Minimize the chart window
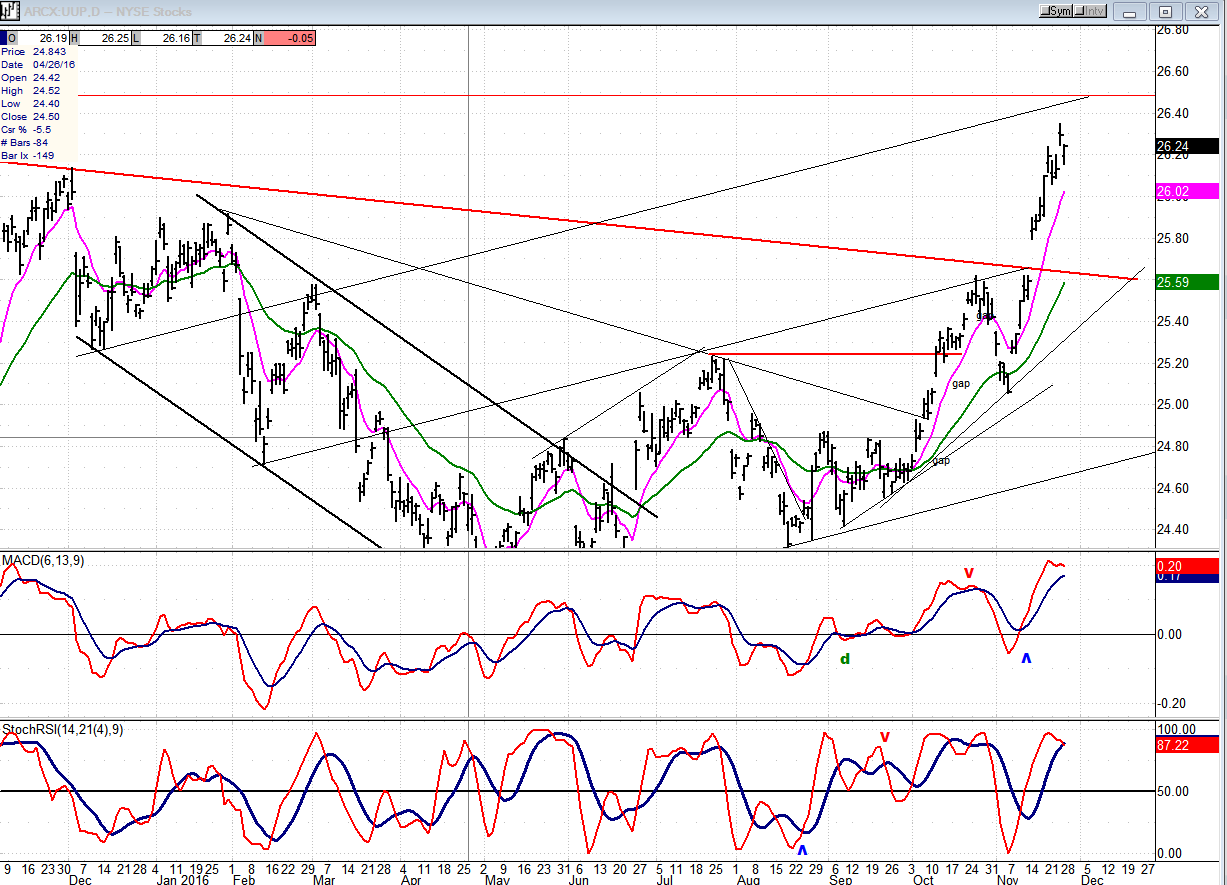1227x885 pixels. [x=1132, y=11]
